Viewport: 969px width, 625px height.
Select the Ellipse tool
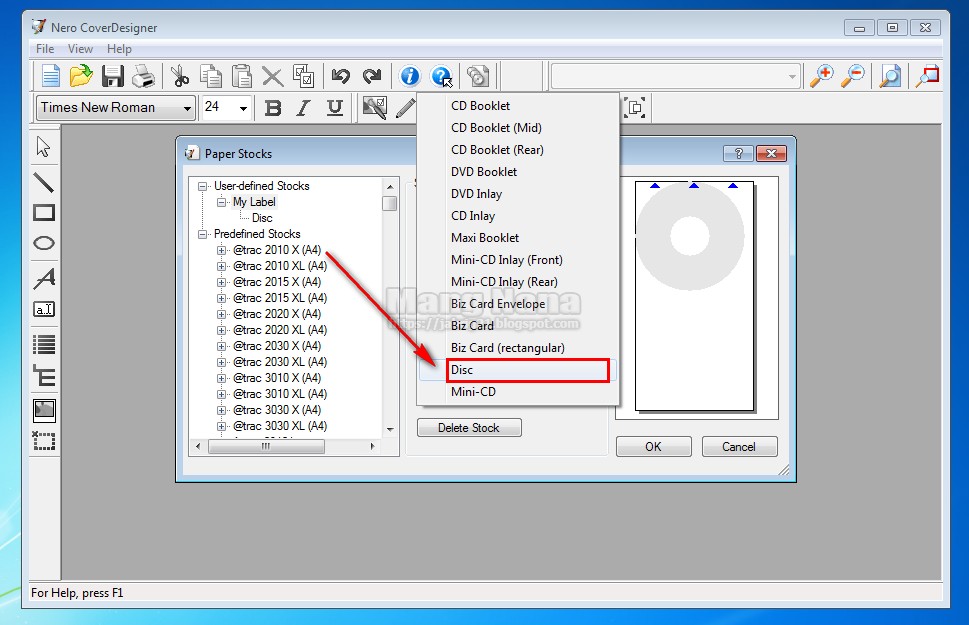[x=43, y=243]
